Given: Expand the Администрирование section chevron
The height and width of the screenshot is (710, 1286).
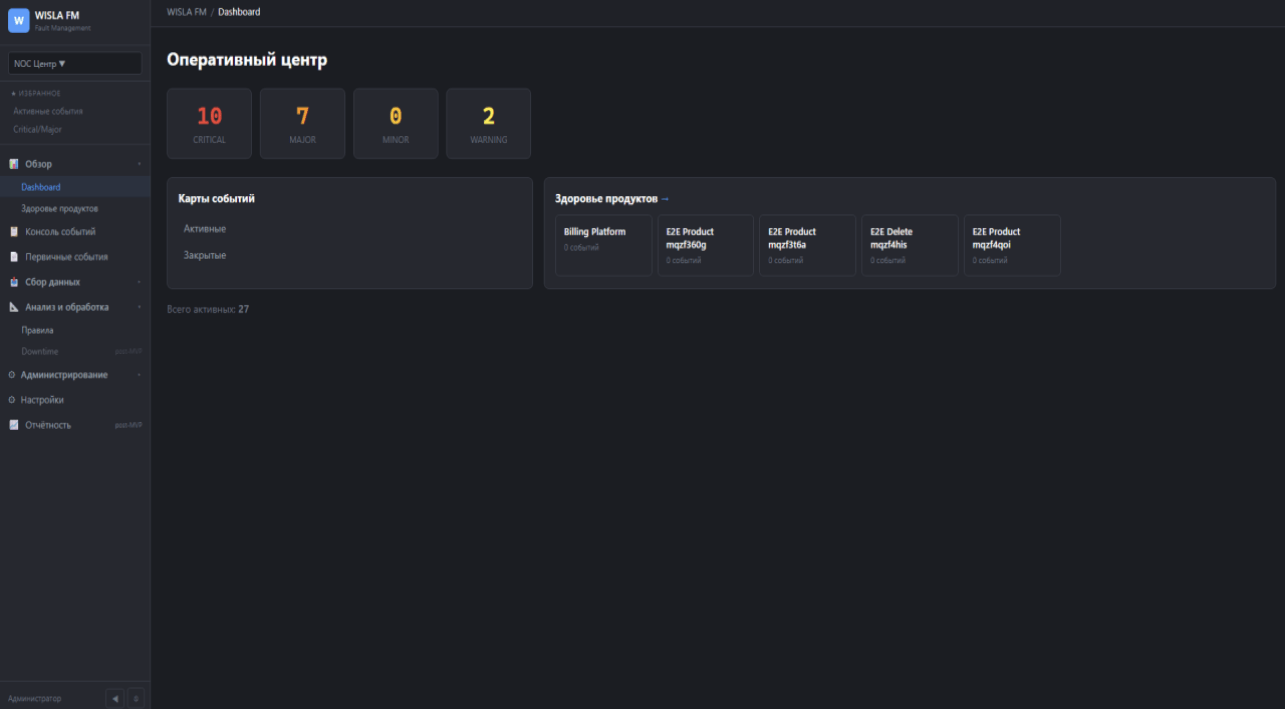Looking at the screenshot, I should click(x=139, y=375).
